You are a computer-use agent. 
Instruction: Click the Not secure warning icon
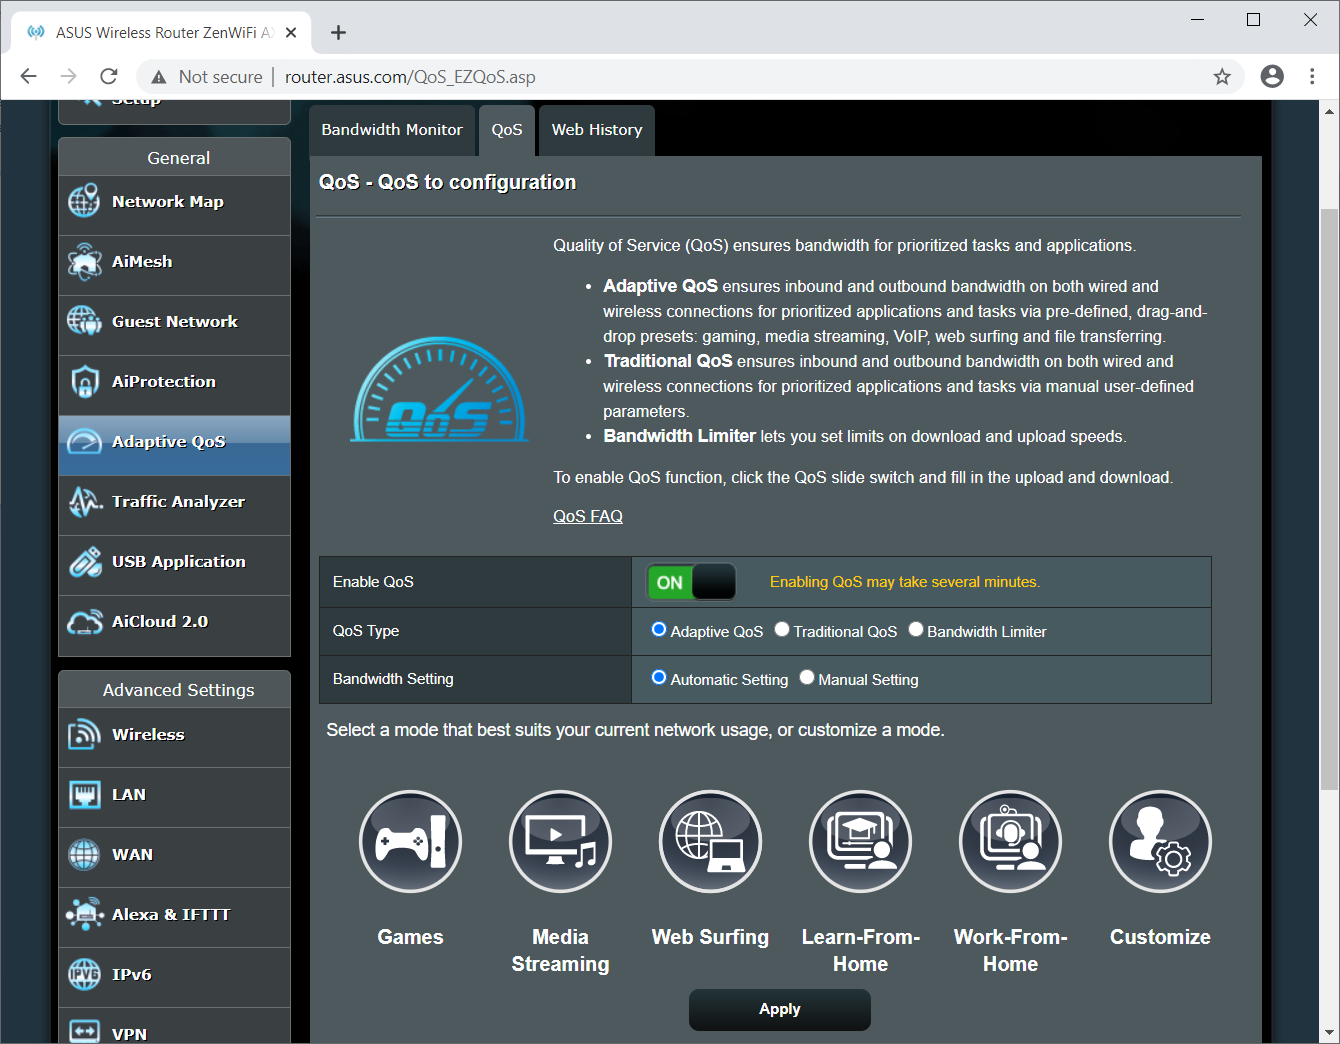point(158,77)
